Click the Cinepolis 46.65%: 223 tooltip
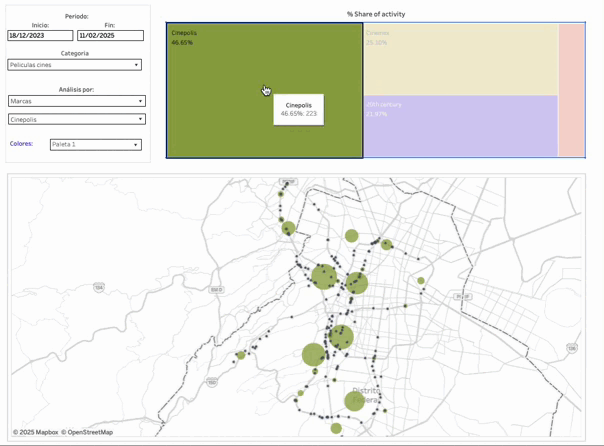The width and height of the screenshot is (604, 446). coord(299,109)
